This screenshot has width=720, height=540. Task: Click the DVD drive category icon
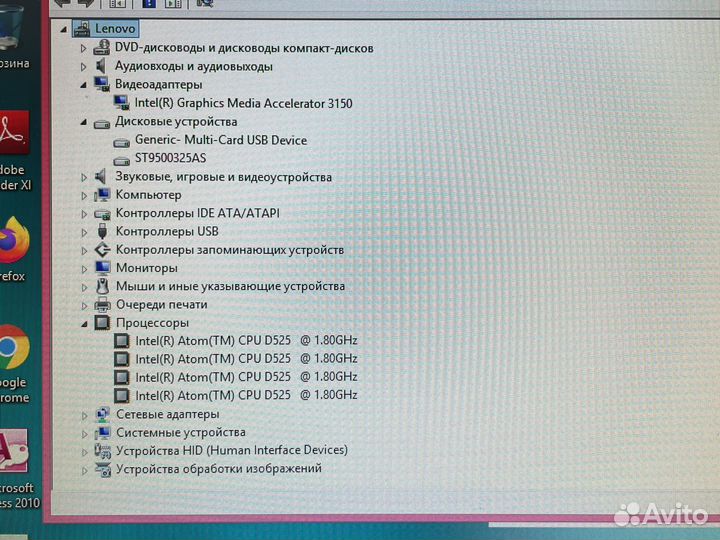pos(101,47)
